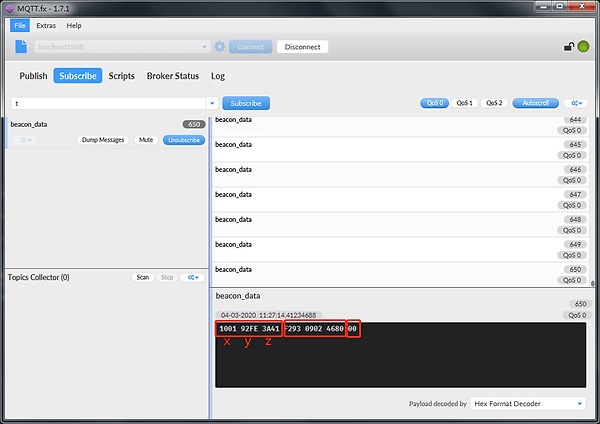The width and height of the screenshot is (600, 424).
Task: Switch to the Broker Status tab
Action: click(x=173, y=76)
